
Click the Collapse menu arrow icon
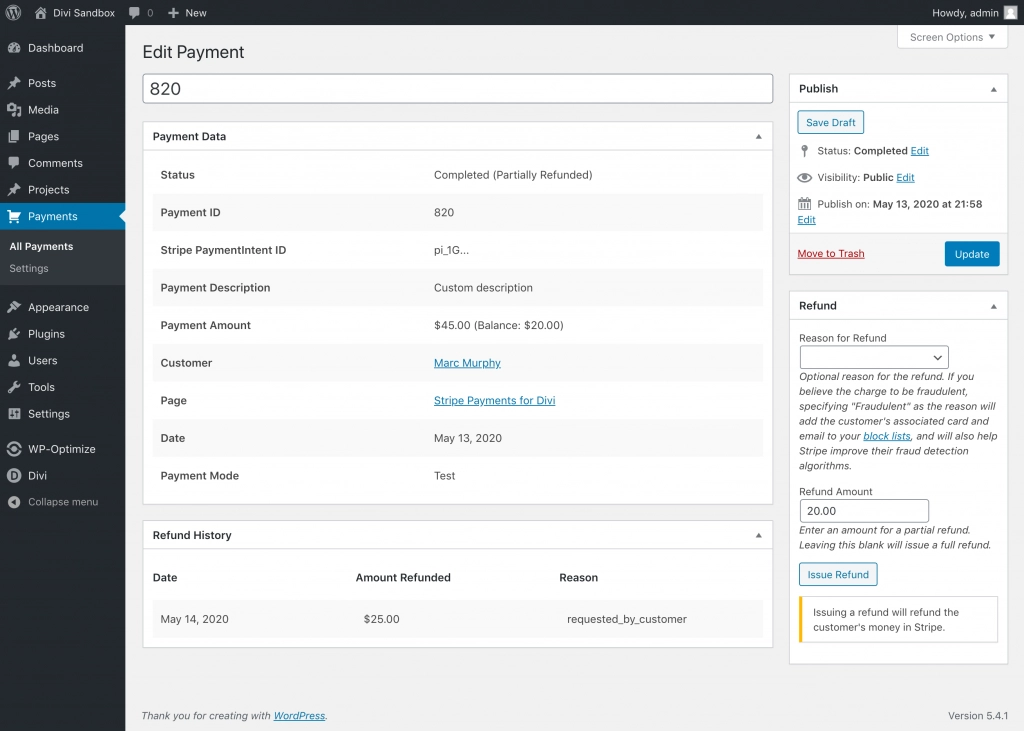click(14, 502)
